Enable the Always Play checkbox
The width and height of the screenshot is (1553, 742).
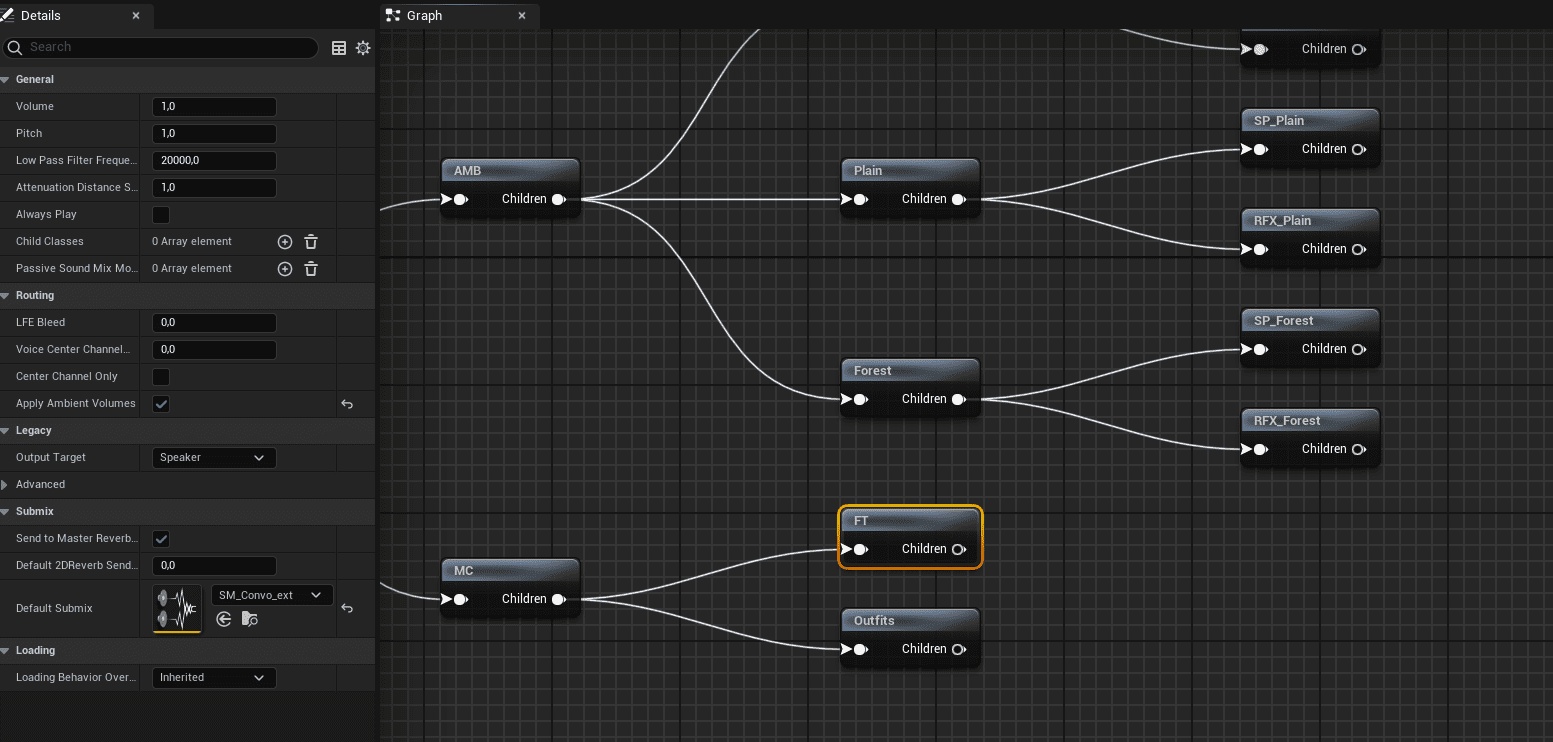coord(161,215)
